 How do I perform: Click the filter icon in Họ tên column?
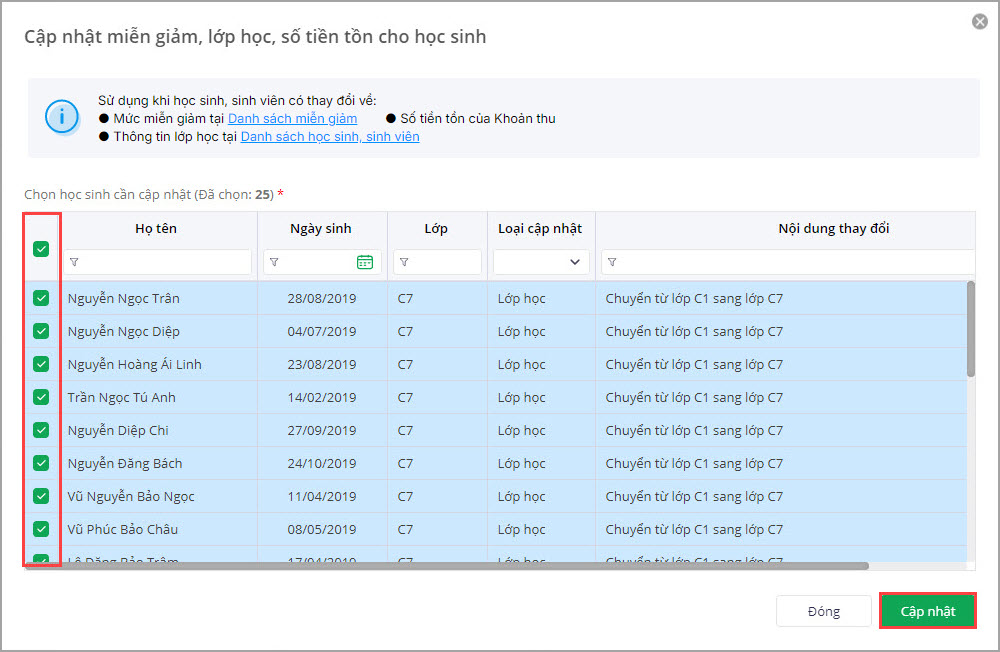point(75,262)
